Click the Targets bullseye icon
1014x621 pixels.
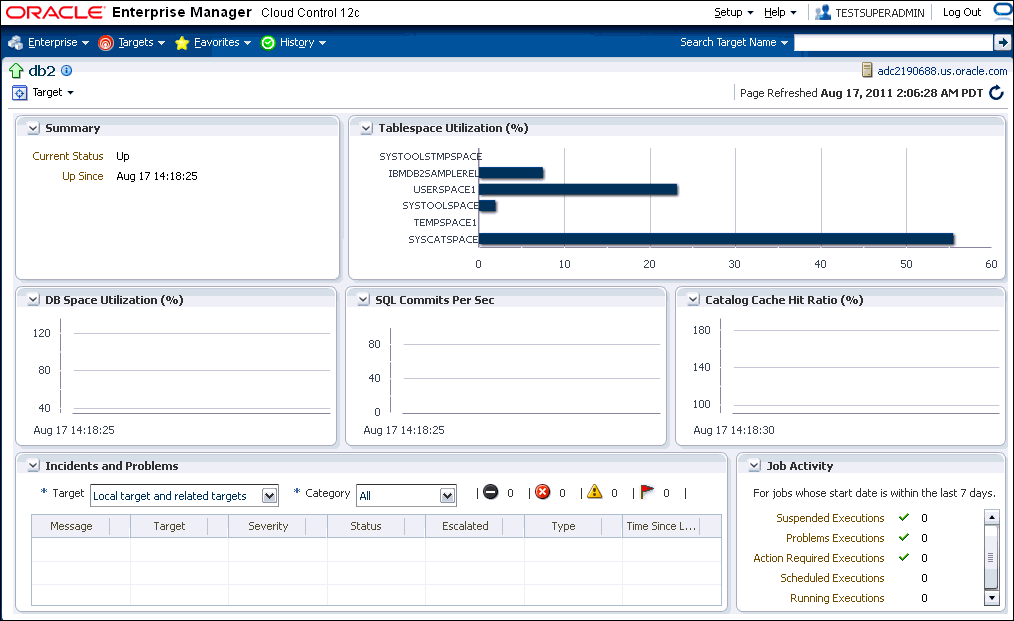106,43
